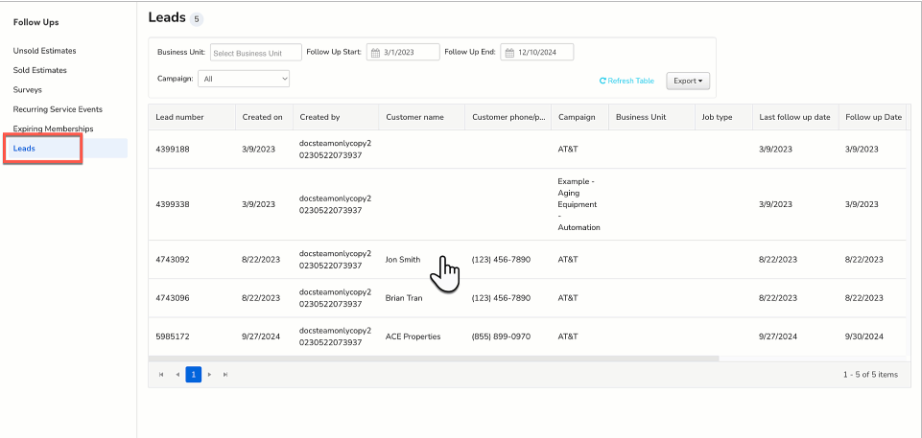
Task: Click lead number 4743092
Action: 172,259
